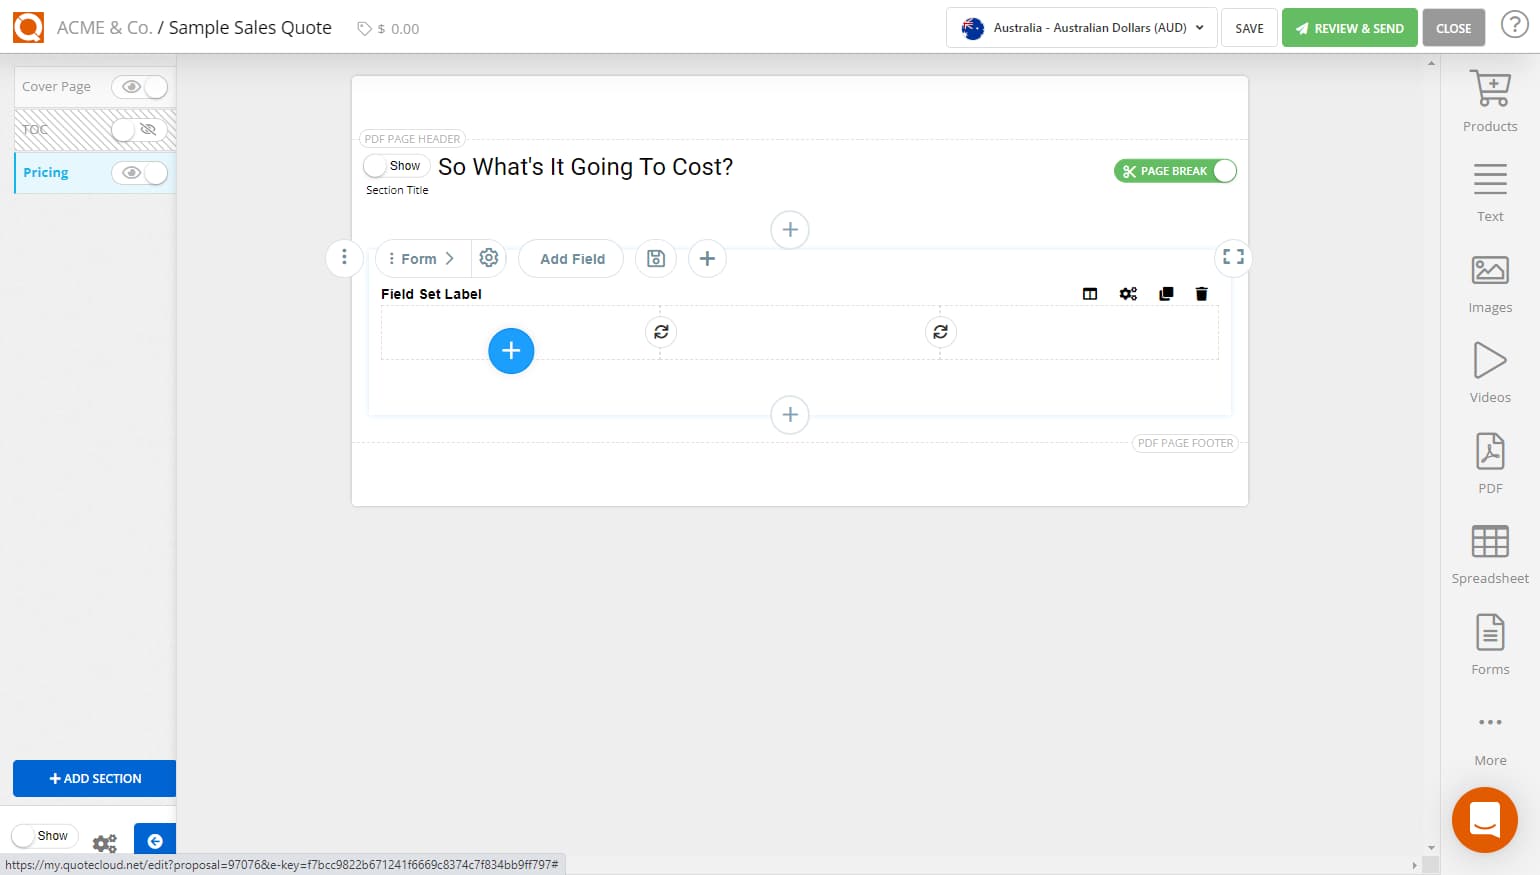The image size is (1540, 875).
Task: Select the Pricing section in the sidebar
Action: (45, 172)
